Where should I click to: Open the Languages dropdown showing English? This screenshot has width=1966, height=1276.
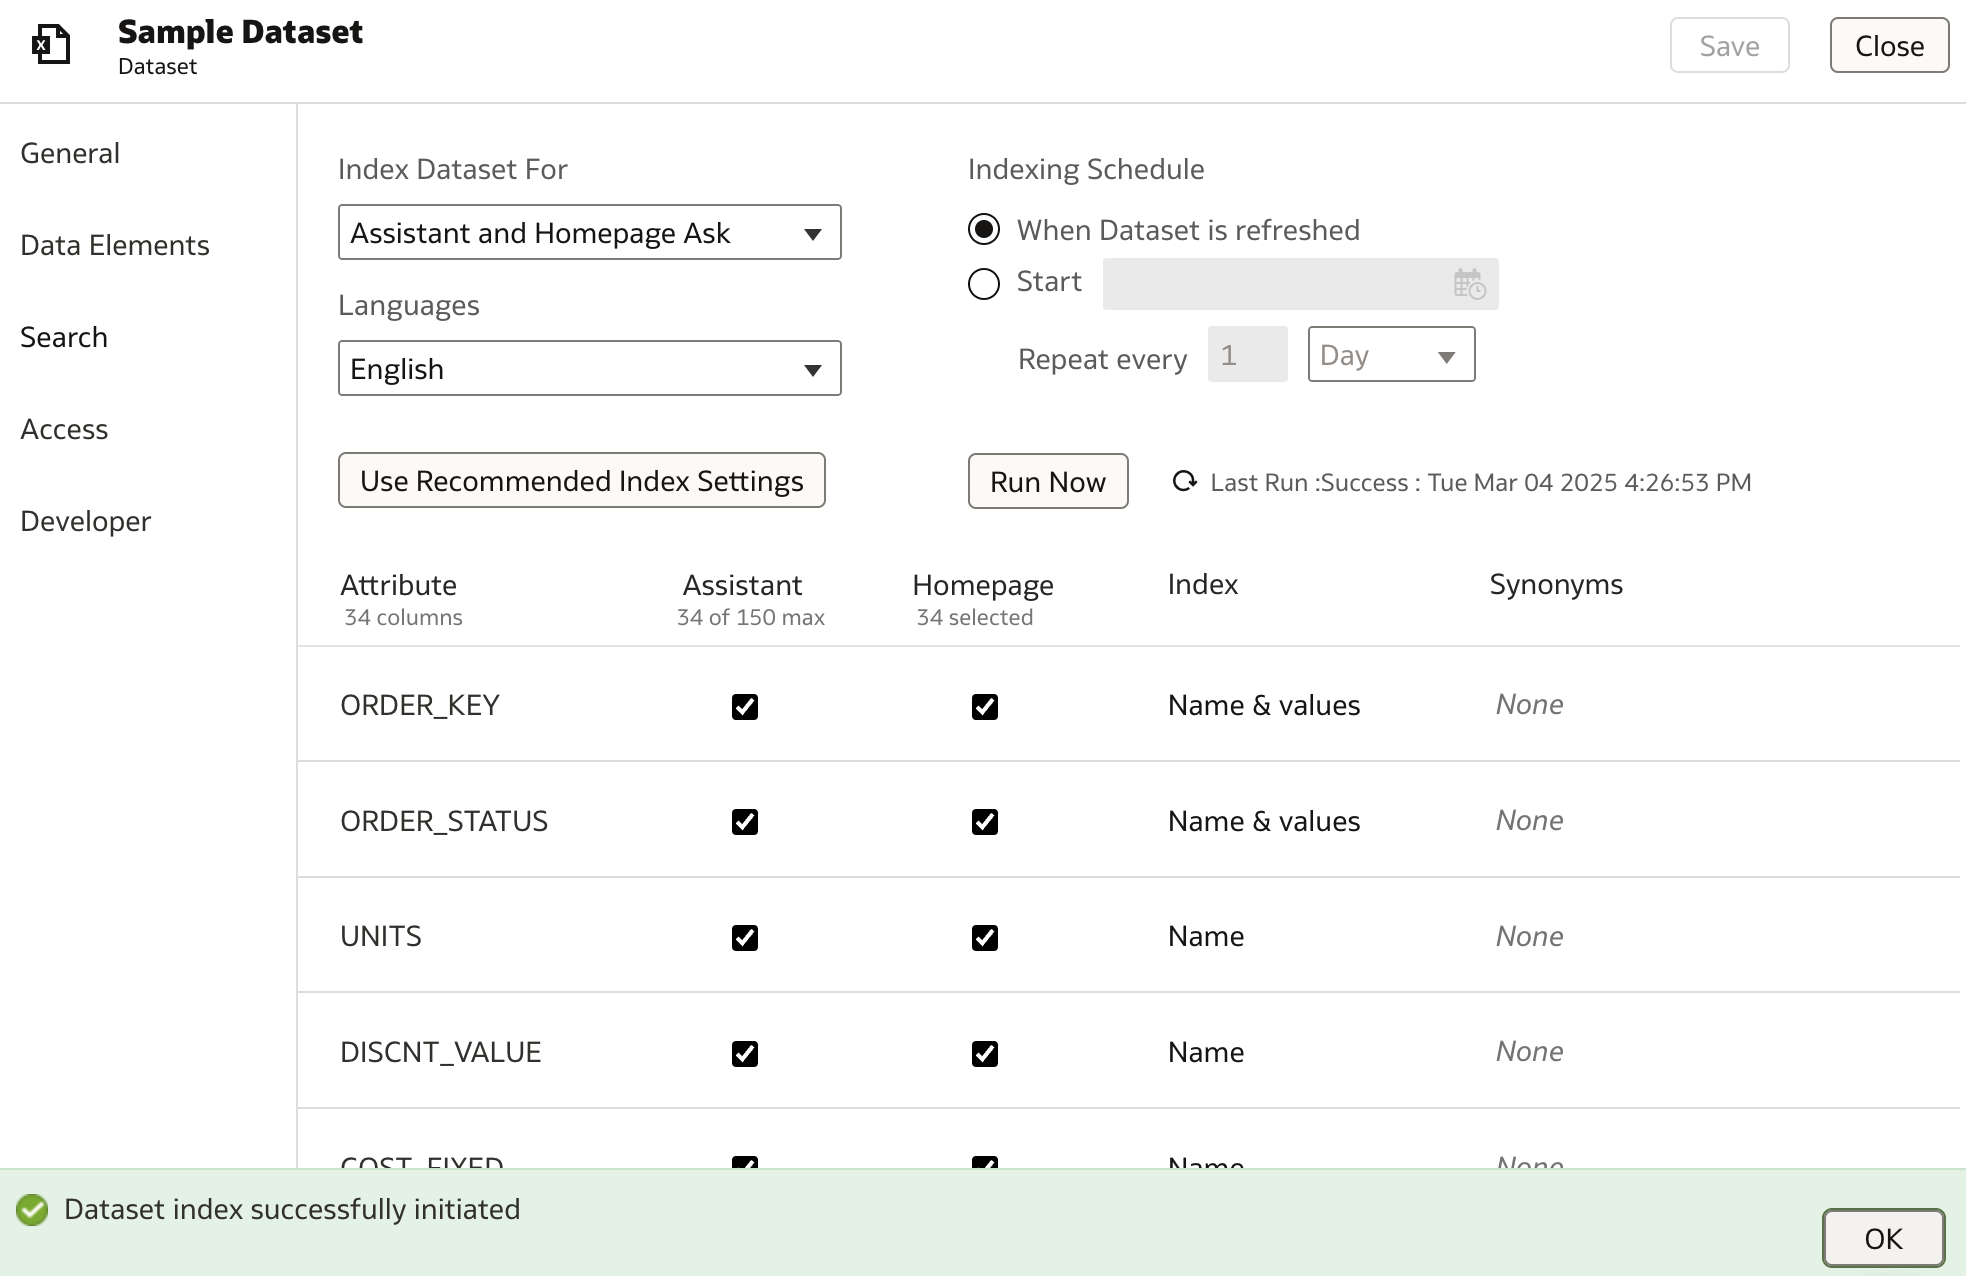[590, 368]
